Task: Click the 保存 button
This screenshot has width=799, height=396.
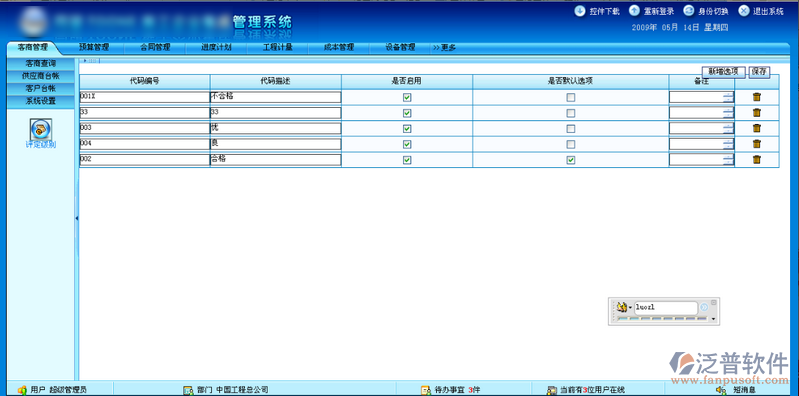Action: 759,72
